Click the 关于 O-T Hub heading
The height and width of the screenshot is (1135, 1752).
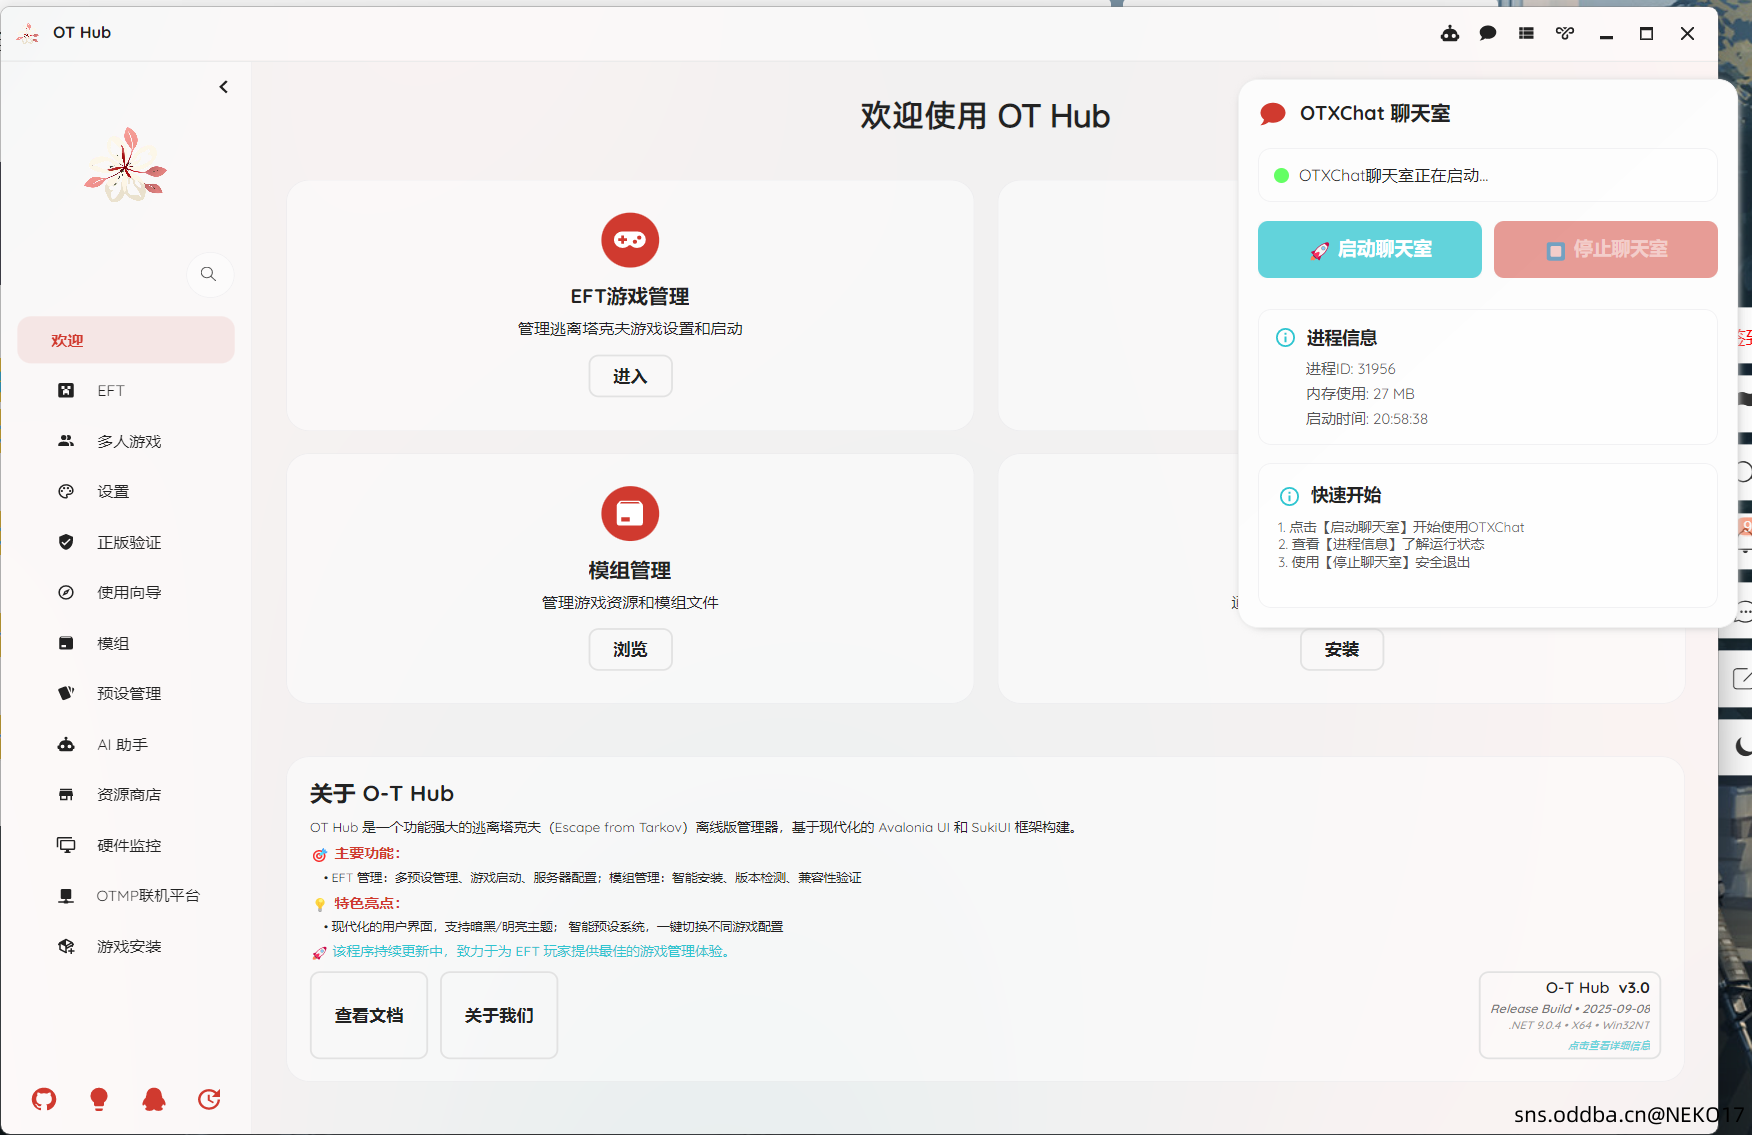382,794
